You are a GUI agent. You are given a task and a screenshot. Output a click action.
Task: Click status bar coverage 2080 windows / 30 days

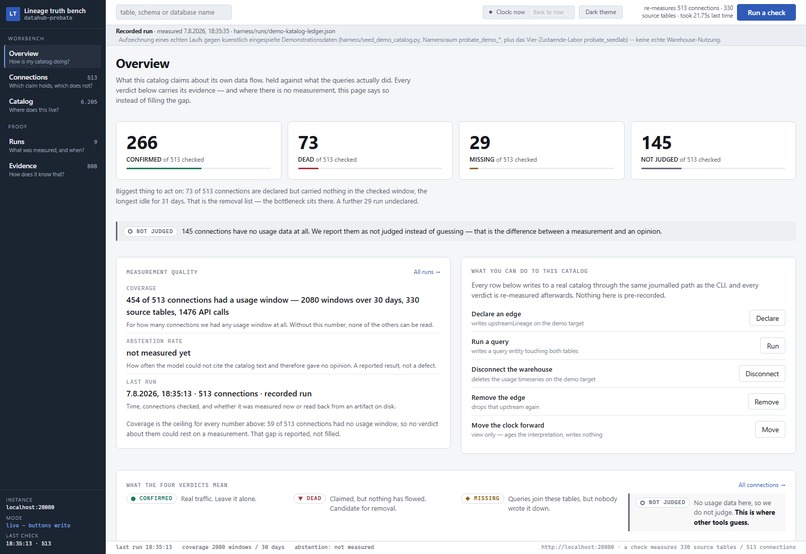click(233, 547)
